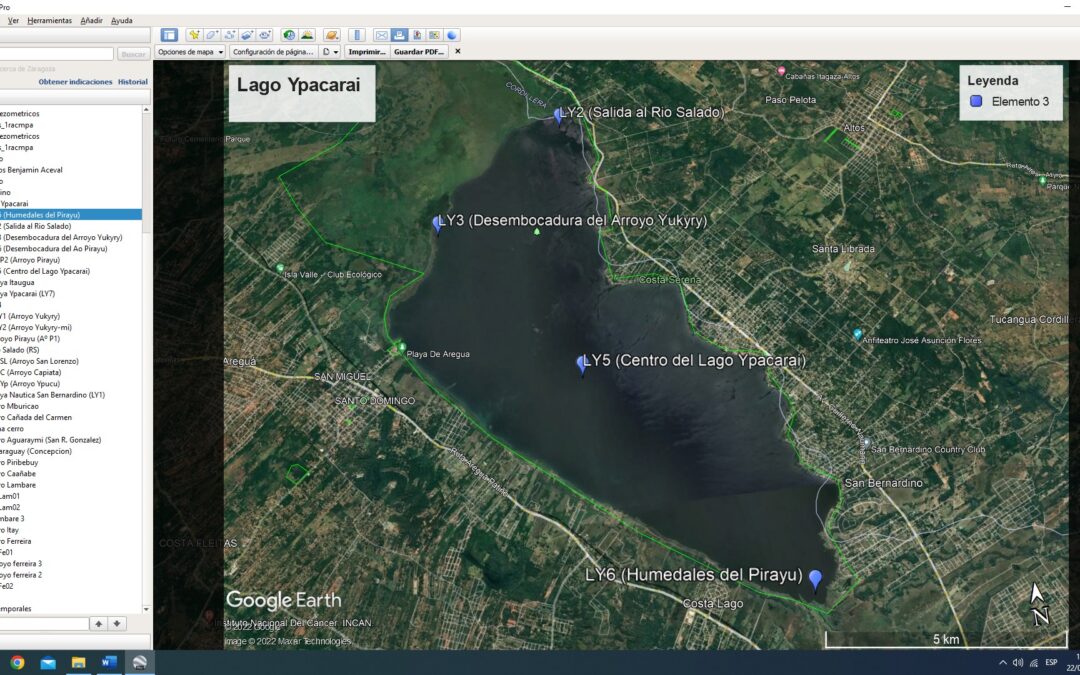Screen dimensions: 1080x675
Task: Select the Cañada del Carmen entry
Action: click(x=36, y=417)
